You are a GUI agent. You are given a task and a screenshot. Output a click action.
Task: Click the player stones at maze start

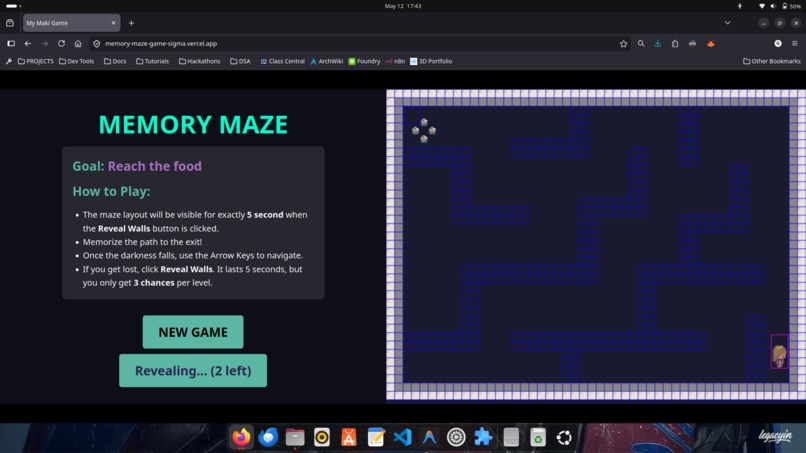424,130
